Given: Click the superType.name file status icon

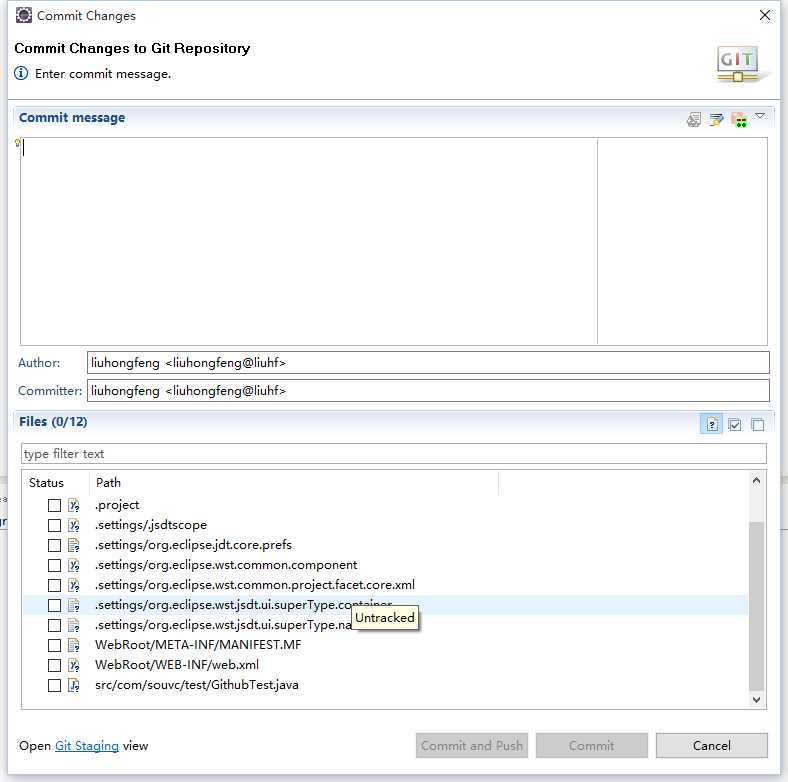Looking at the screenshot, I should pos(74,626).
